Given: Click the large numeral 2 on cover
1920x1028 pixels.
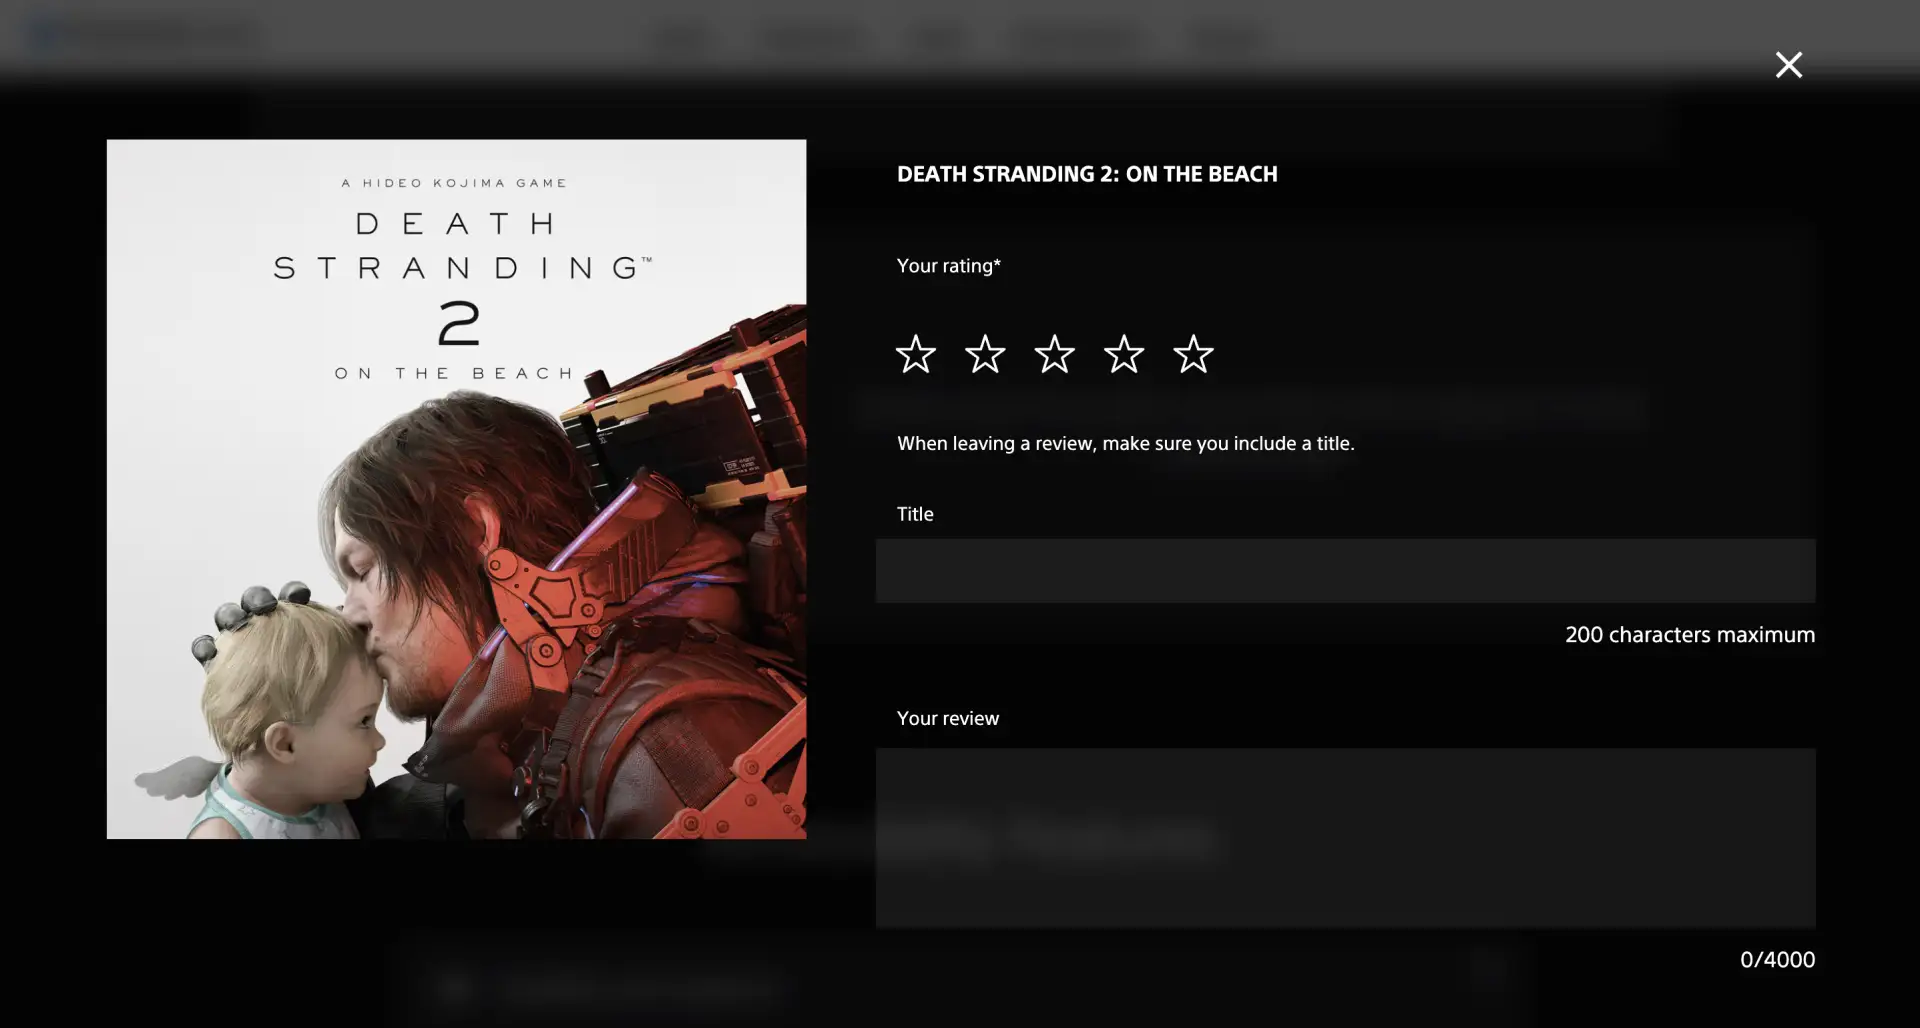Looking at the screenshot, I should pyautogui.click(x=459, y=323).
